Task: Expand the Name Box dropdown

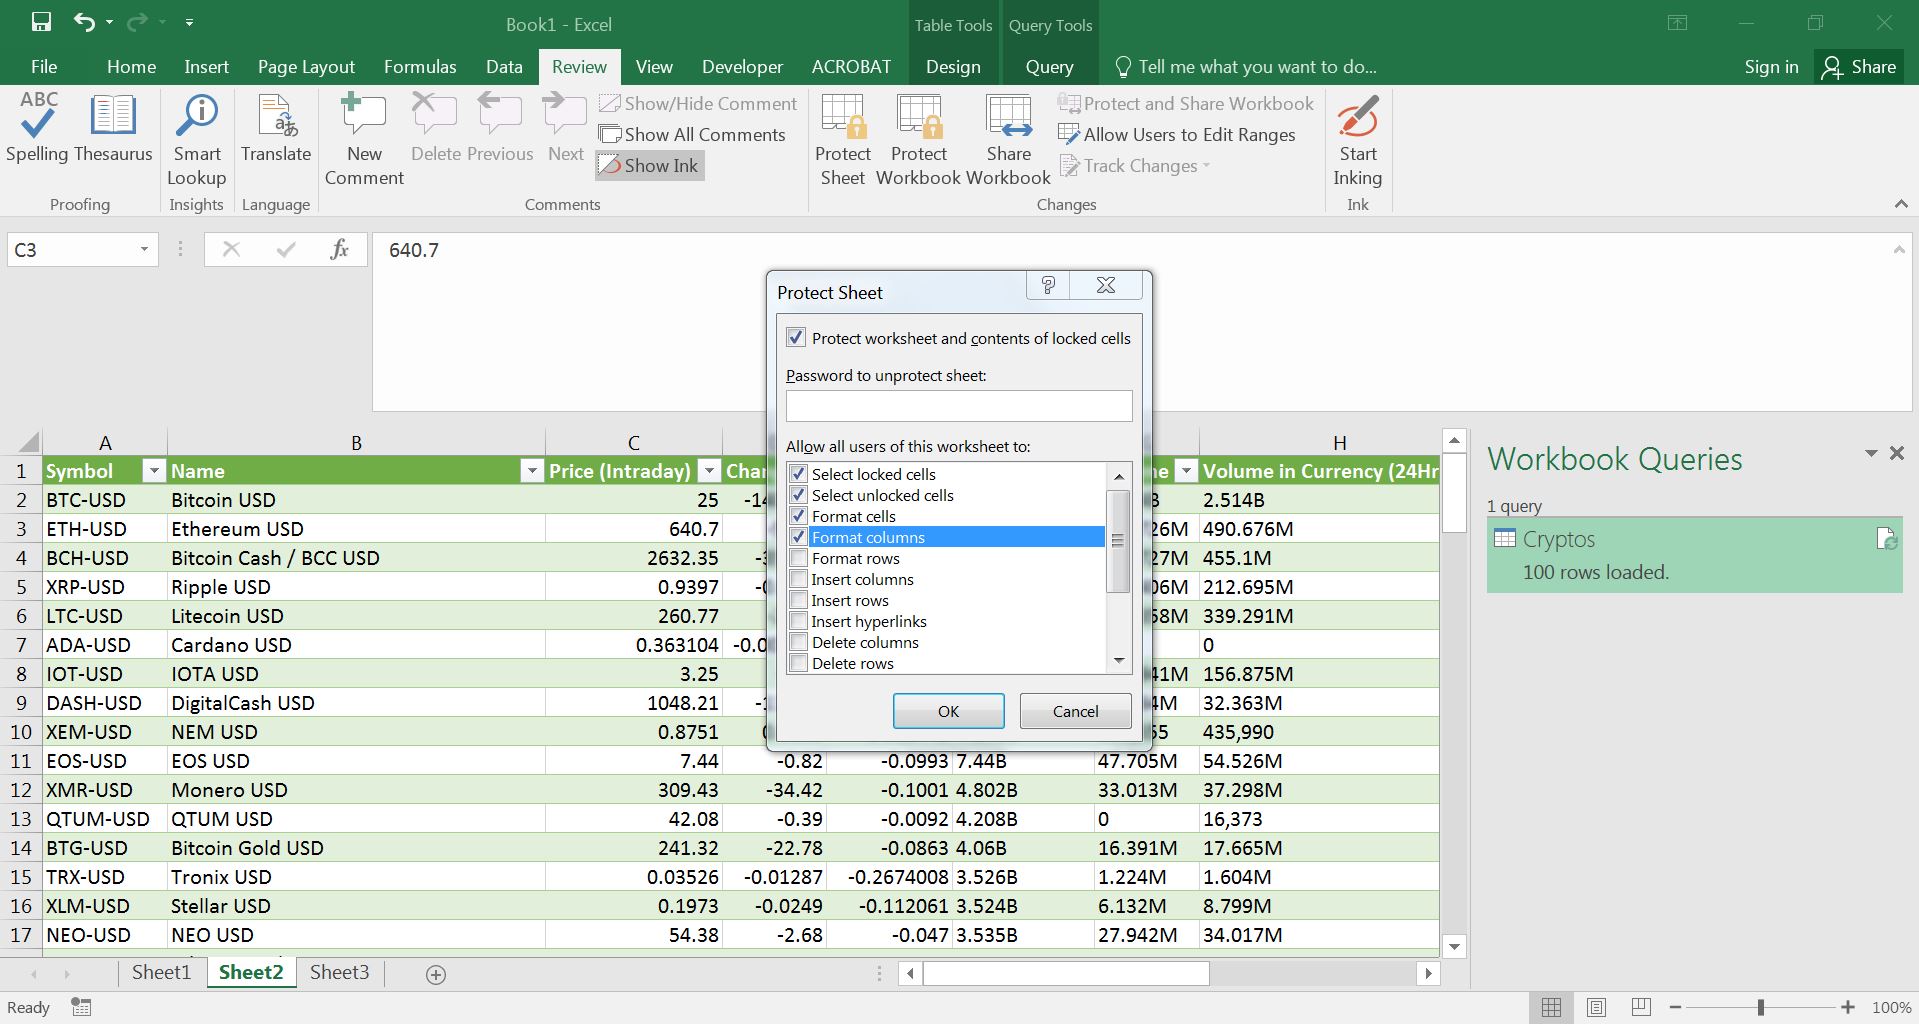Action: click(x=144, y=250)
